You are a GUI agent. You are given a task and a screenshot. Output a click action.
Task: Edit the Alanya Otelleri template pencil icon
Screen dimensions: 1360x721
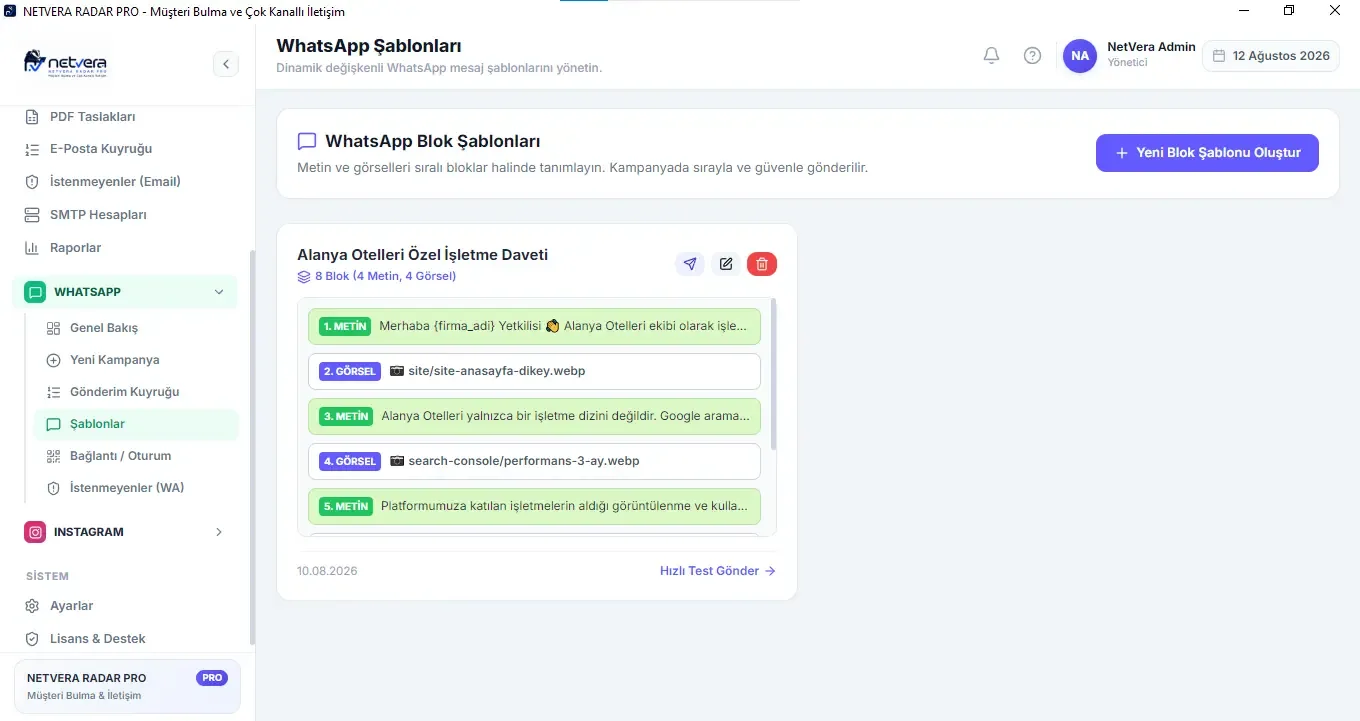pos(726,264)
